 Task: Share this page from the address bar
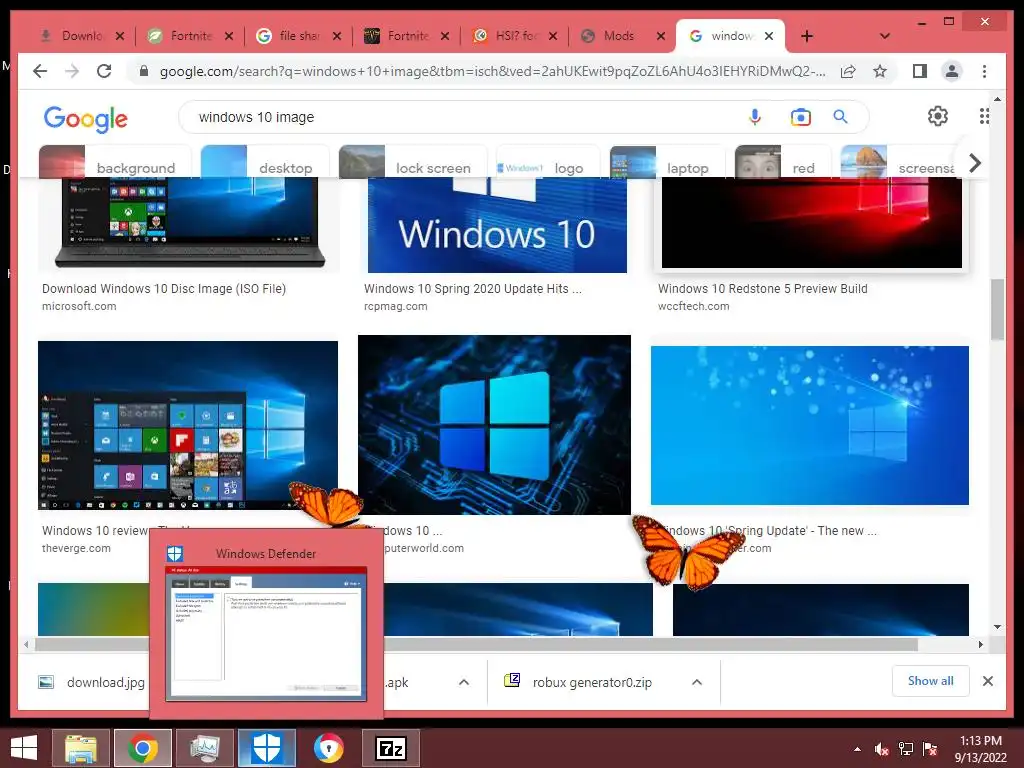[848, 71]
